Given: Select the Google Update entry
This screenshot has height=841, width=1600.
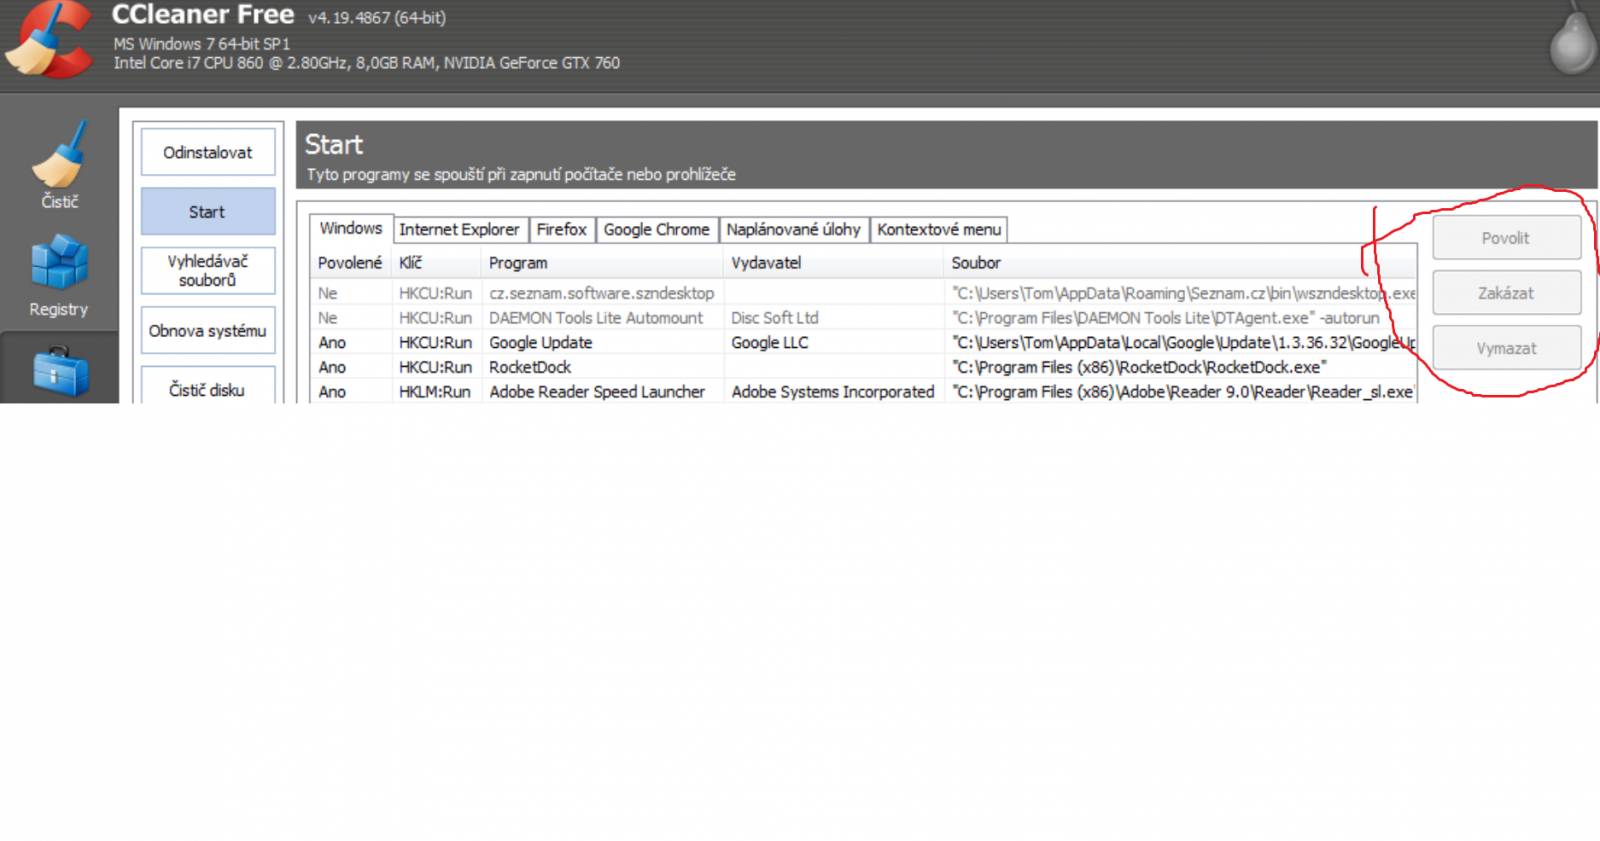Looking at the screenshot, I should coord(541,342).
